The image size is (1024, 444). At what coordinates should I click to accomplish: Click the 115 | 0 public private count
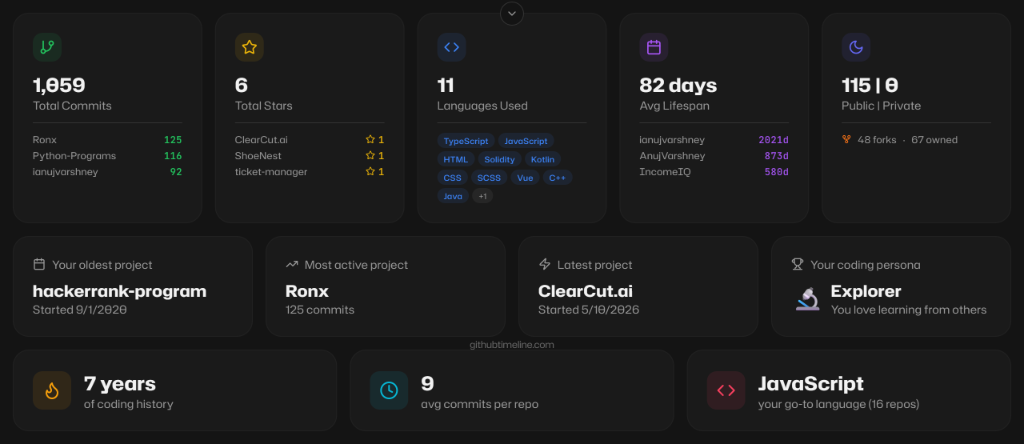point(869,86)
